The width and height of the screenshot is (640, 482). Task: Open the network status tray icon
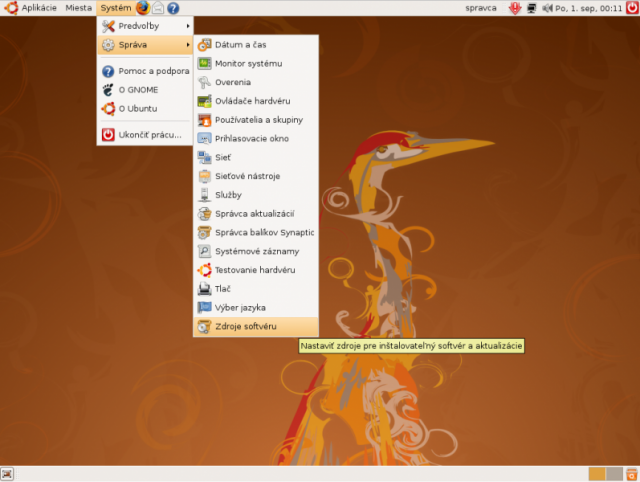[x=531, y=8]
